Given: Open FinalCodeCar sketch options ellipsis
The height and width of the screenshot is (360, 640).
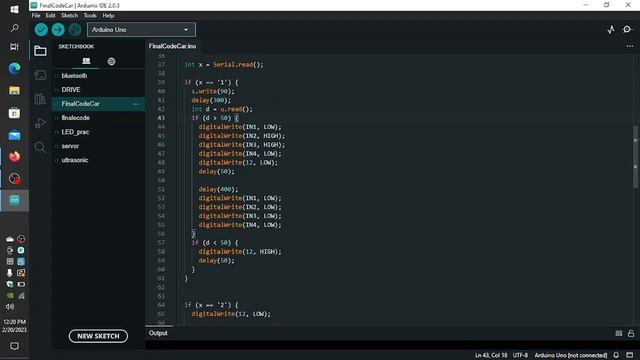Looking at the screenshot, I should click(x=136, y=104).
